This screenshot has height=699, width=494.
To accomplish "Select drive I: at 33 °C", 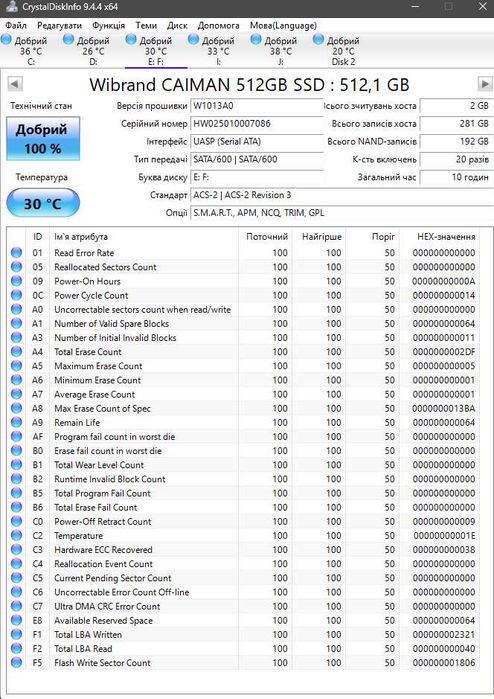I will click(x=218, y=51).
